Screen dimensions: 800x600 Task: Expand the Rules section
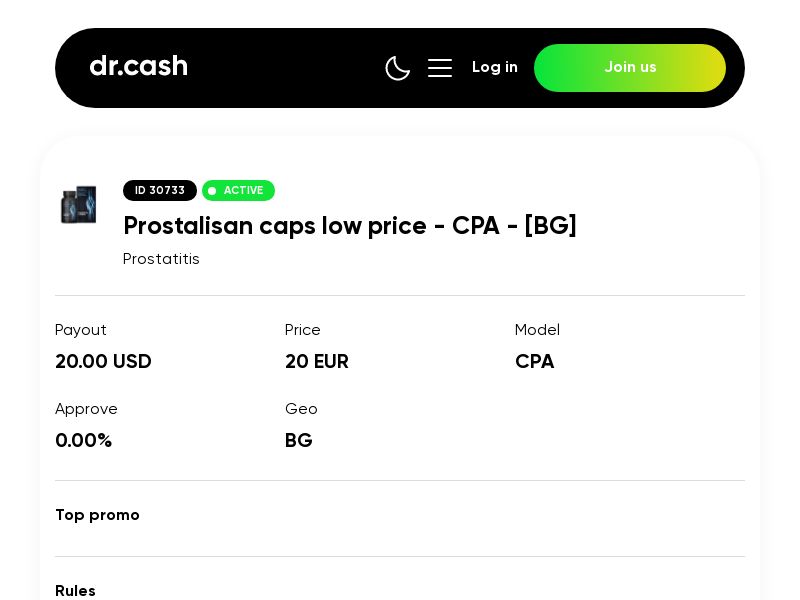(75, 591)
